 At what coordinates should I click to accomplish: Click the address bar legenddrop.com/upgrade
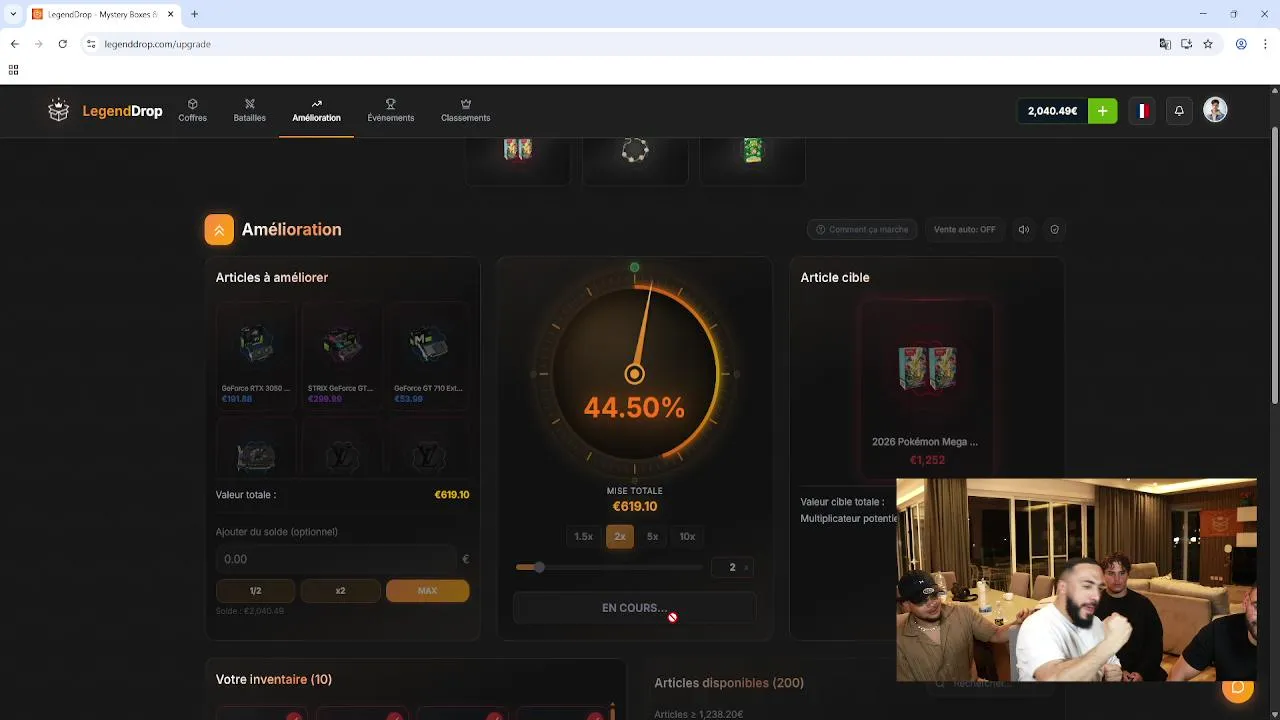tap(157, 44)
